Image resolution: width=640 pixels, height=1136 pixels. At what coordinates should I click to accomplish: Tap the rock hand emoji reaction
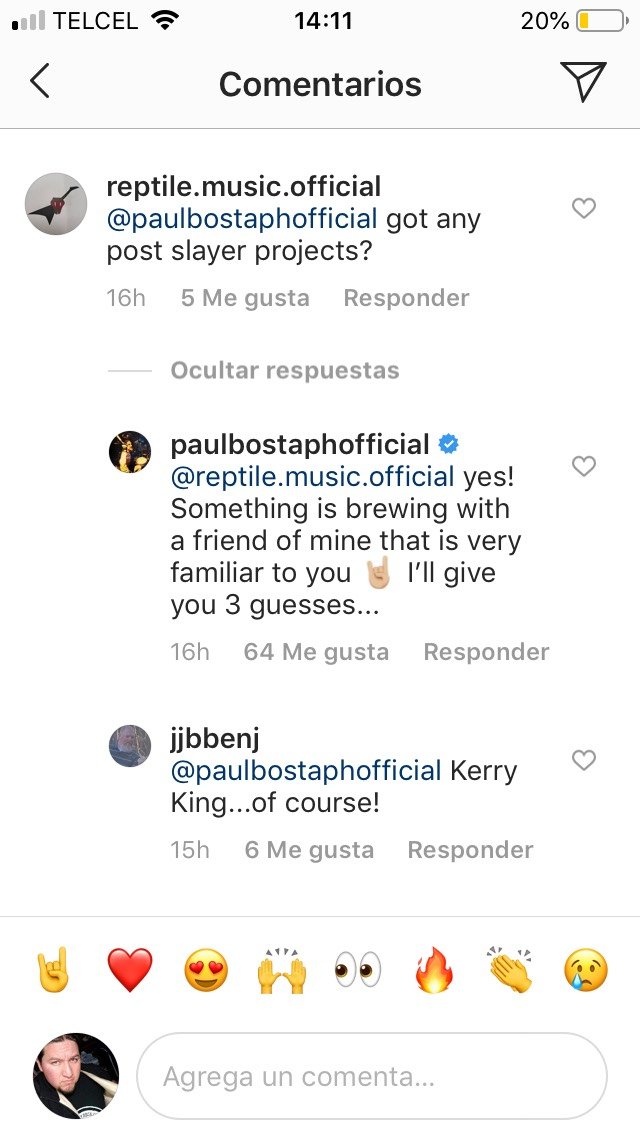[52, 970]
